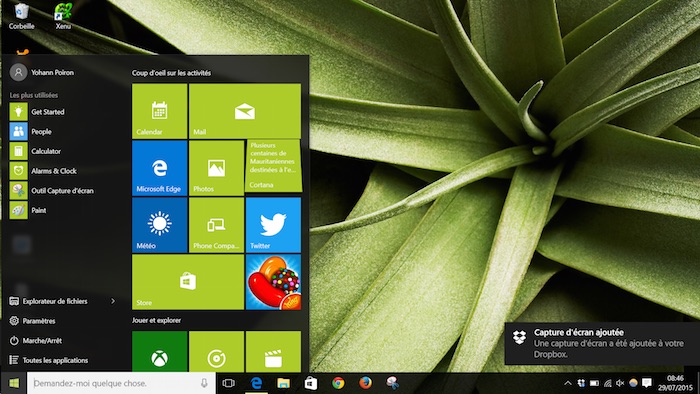The image size is (700, 394).
Task: Launch Firefox from the taskbar
Action: coord(366,383)
